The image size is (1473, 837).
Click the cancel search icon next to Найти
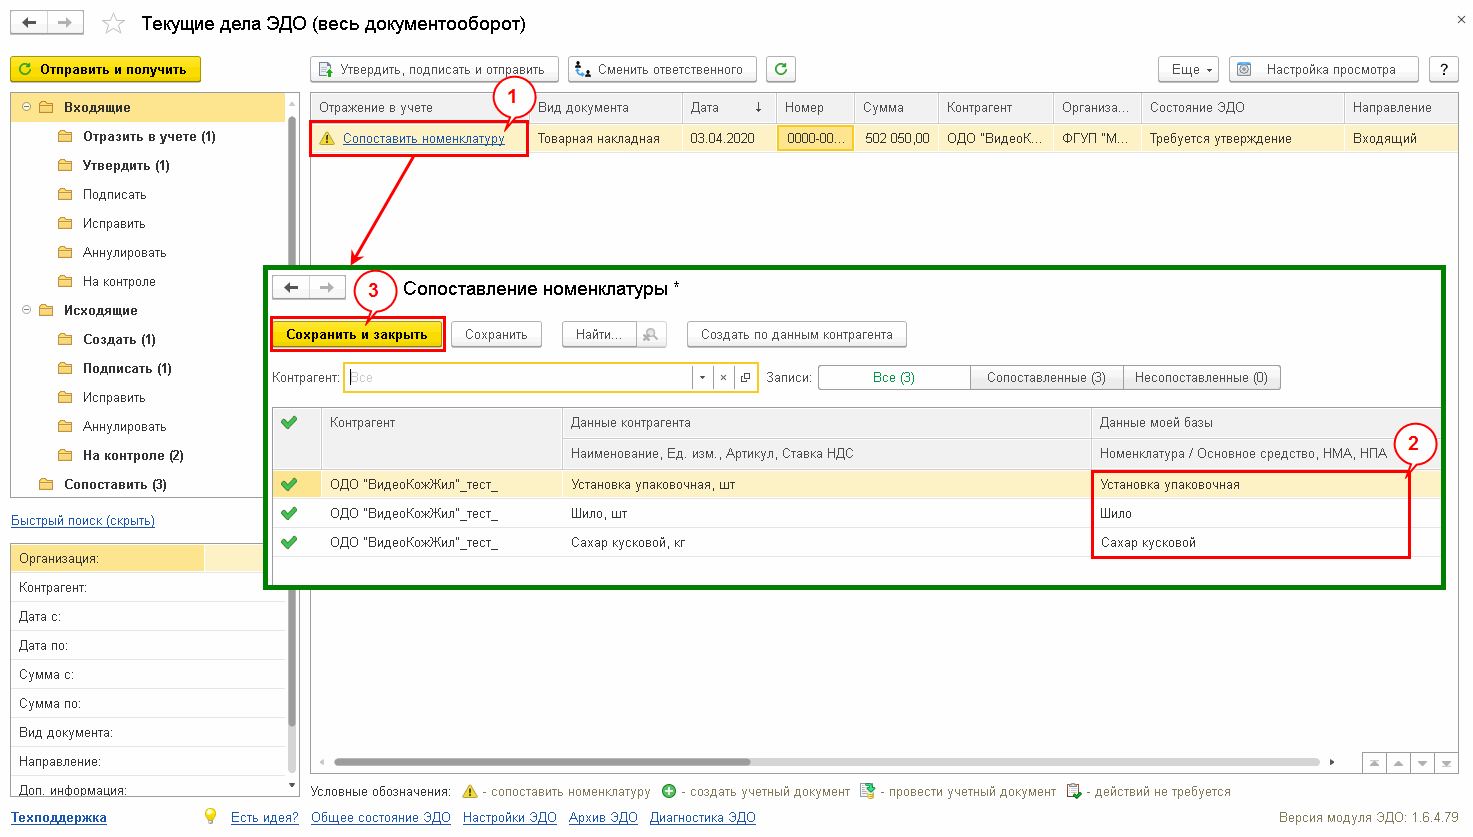click(x=652, y=334)
